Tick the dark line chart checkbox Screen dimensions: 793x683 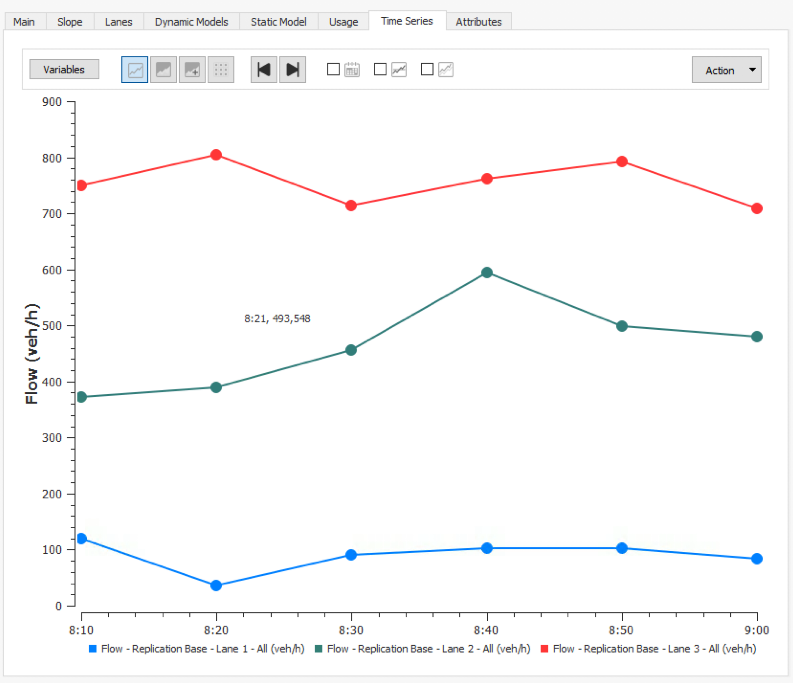(380, 70)
